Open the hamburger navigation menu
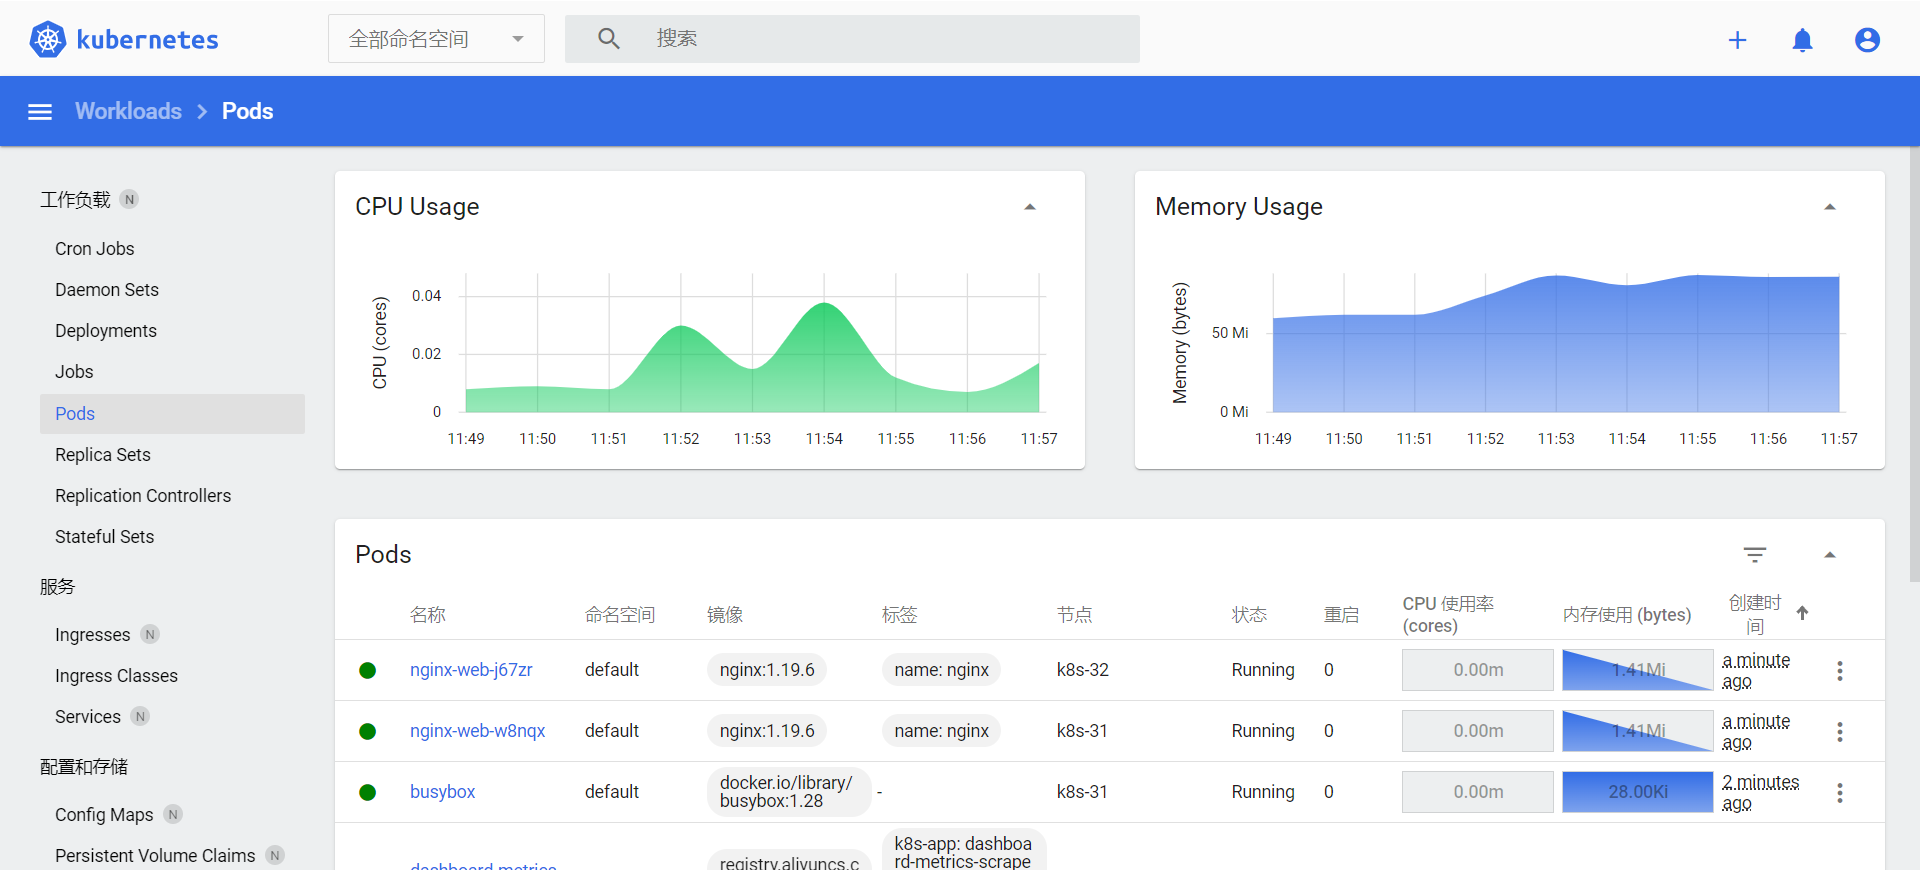This screenshot has height=870, width=1920. [x=40, y=112]
